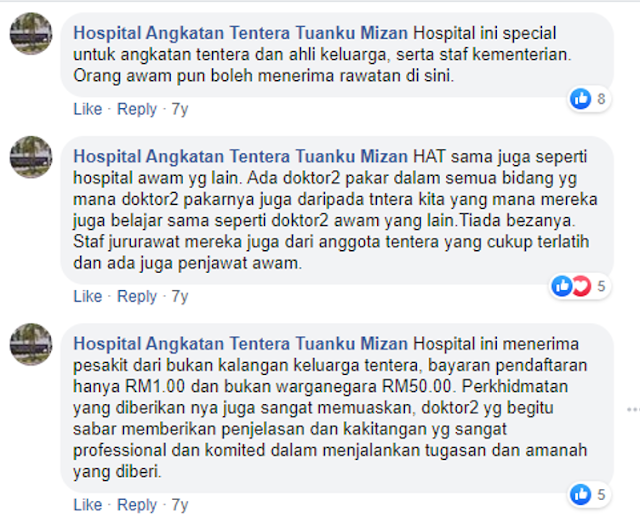
Task: Open author name link on second comment
Action: (x=240, y=157)
